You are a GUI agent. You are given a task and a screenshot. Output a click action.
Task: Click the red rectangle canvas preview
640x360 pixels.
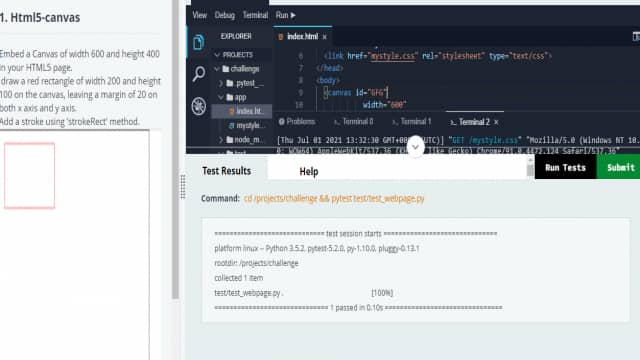pyautogui.click(x=29, y=176)
